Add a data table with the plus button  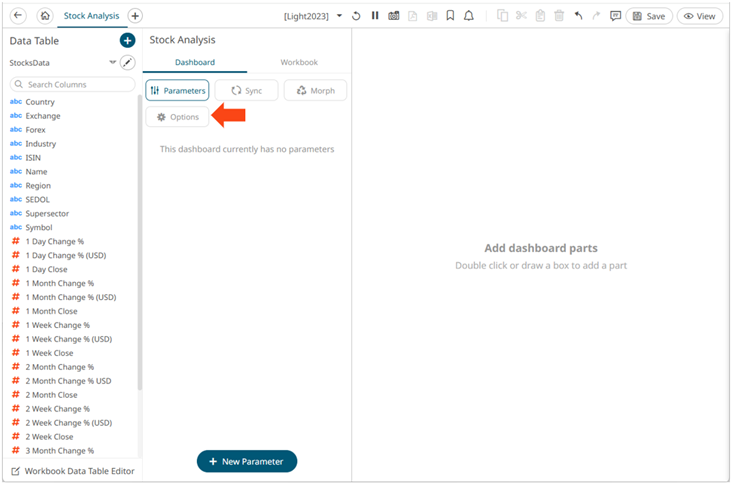coord(127,41)
